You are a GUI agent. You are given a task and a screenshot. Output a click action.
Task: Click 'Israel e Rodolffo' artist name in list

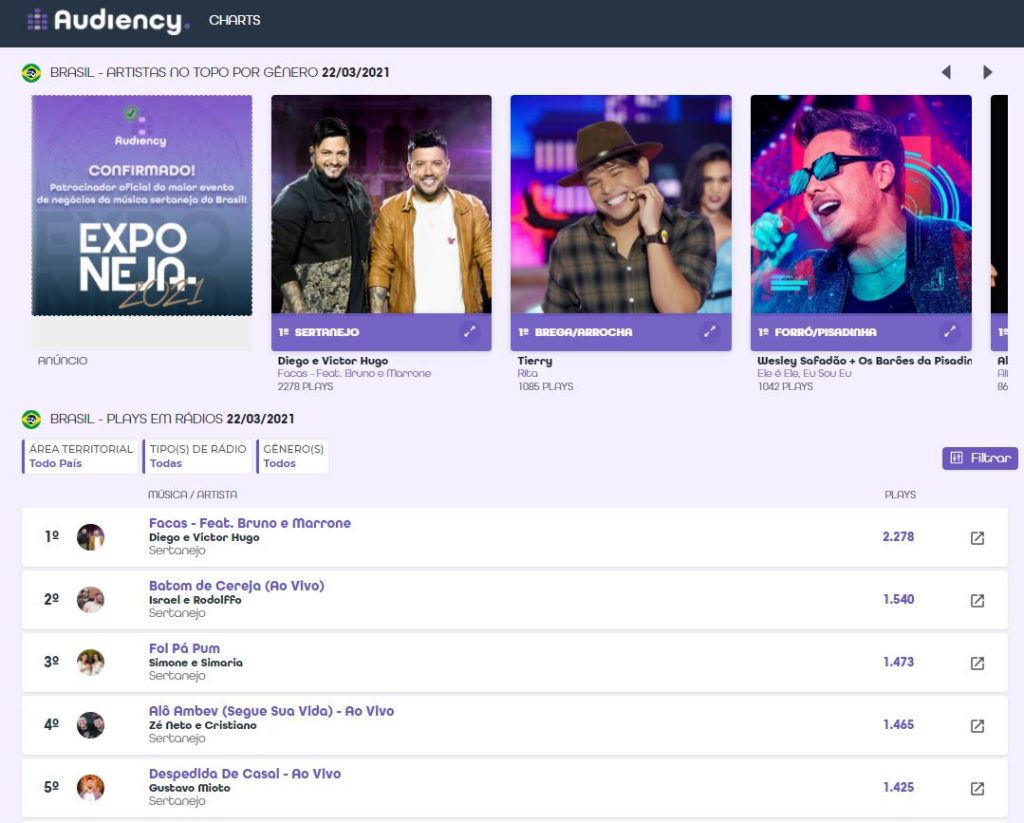click(195, 600)
